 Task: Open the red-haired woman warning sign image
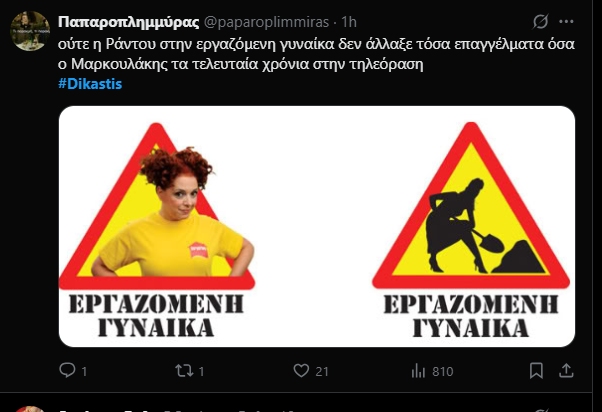pos(157,227)
